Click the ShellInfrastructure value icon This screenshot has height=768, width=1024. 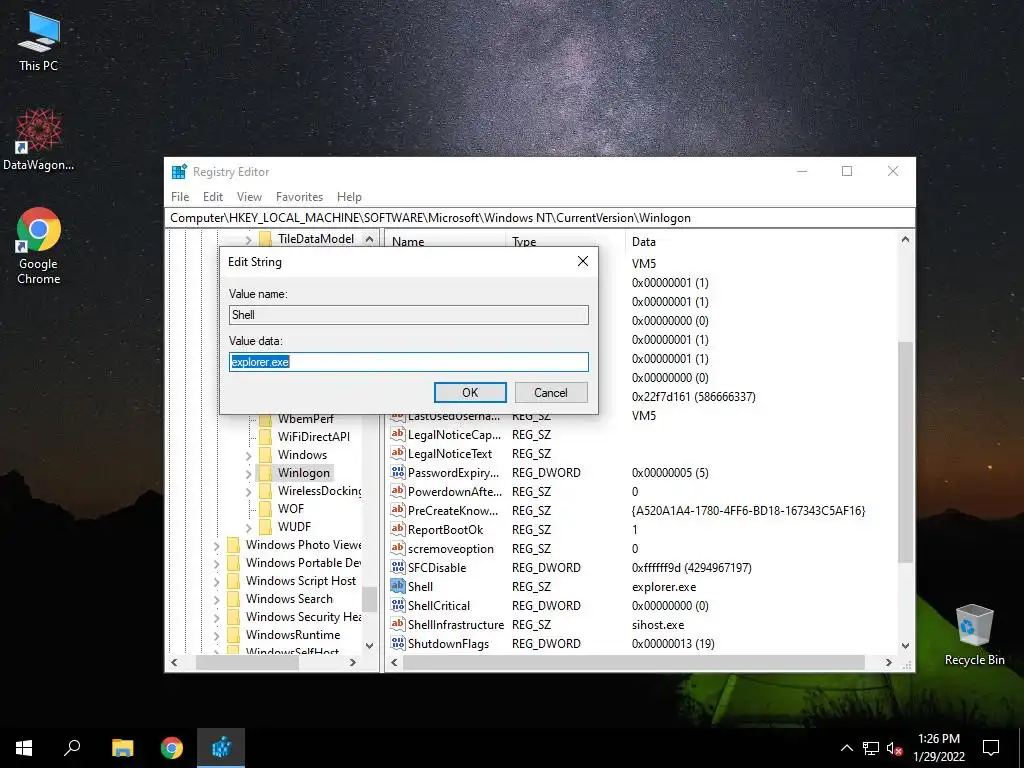pyautogui.click(x=398, y=624)
